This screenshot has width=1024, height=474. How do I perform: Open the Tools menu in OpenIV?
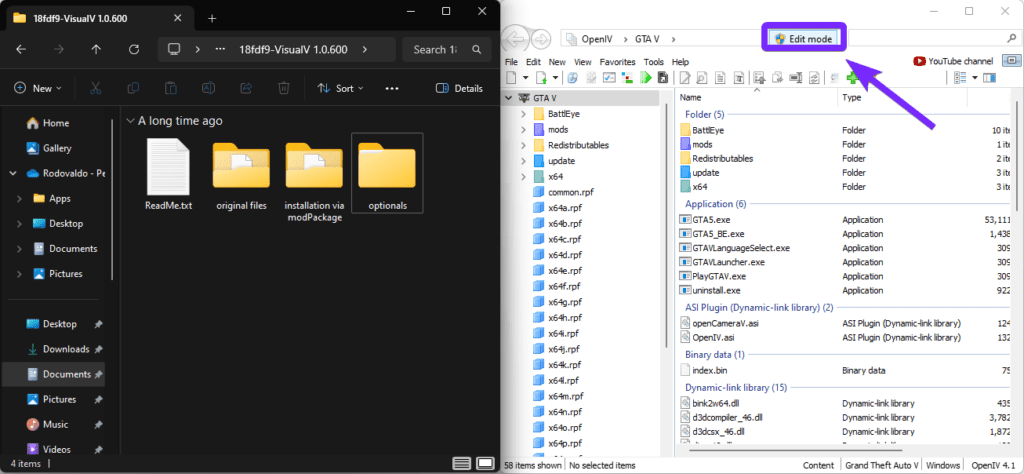(x=654, y=62)
